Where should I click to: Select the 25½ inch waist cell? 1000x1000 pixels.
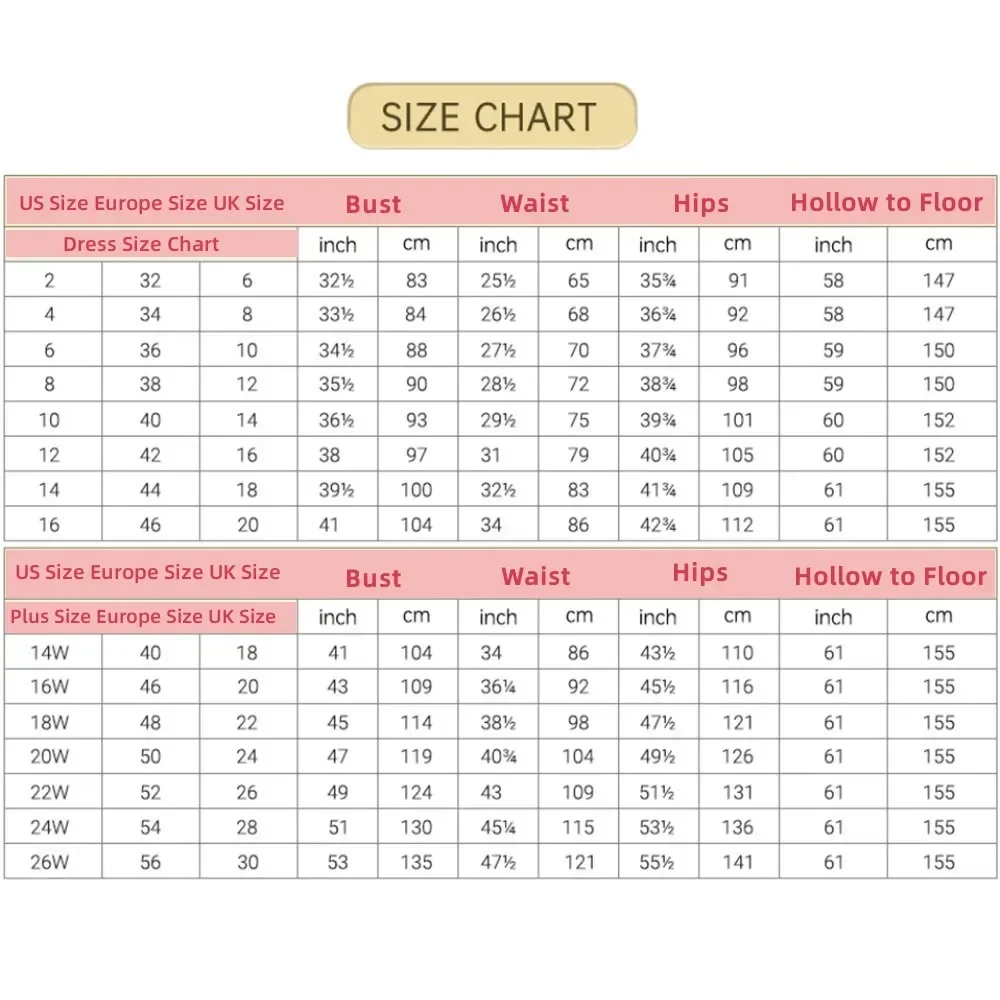point(497,281)
